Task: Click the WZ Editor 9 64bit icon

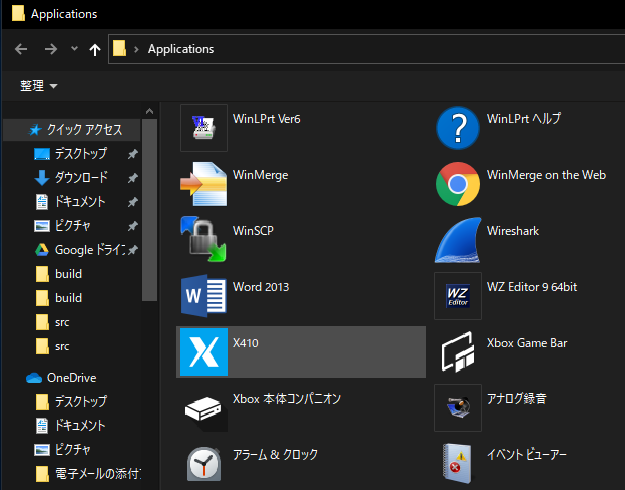Action: tap(458, 296)
